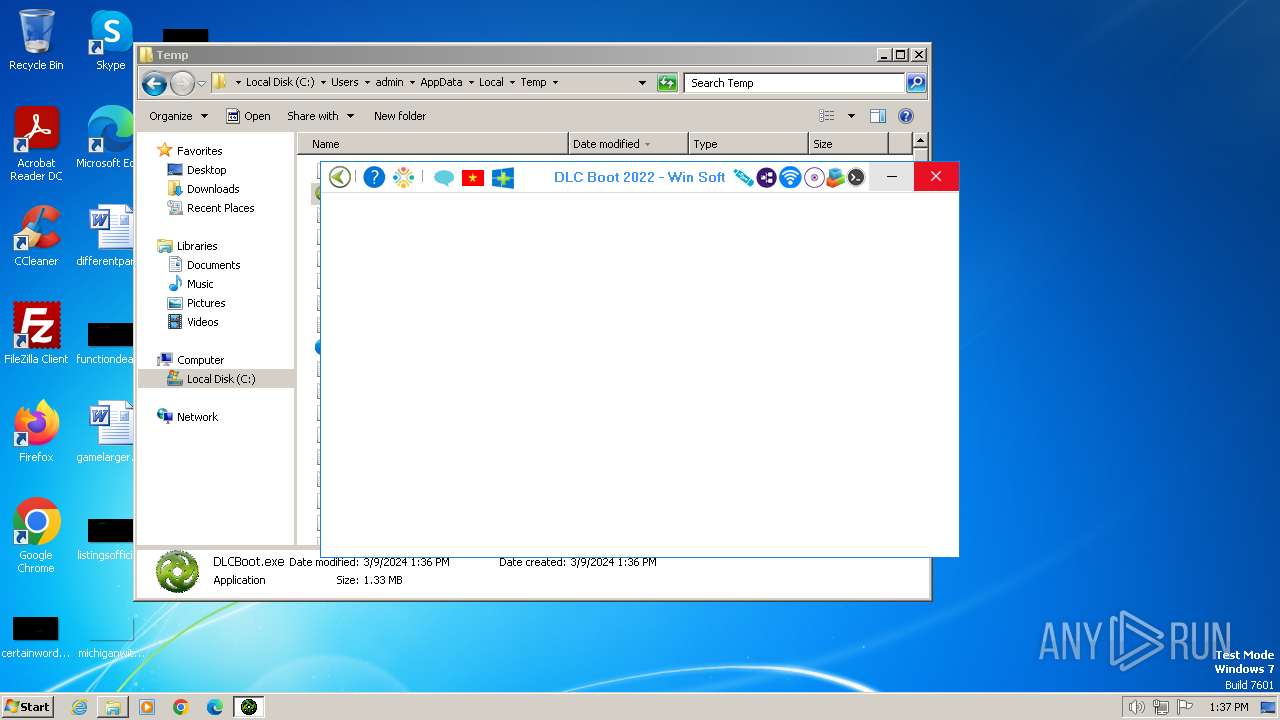Sort by the Date modified column header
The height and width of the screenshot is (720, 1280).
[628, 144]
